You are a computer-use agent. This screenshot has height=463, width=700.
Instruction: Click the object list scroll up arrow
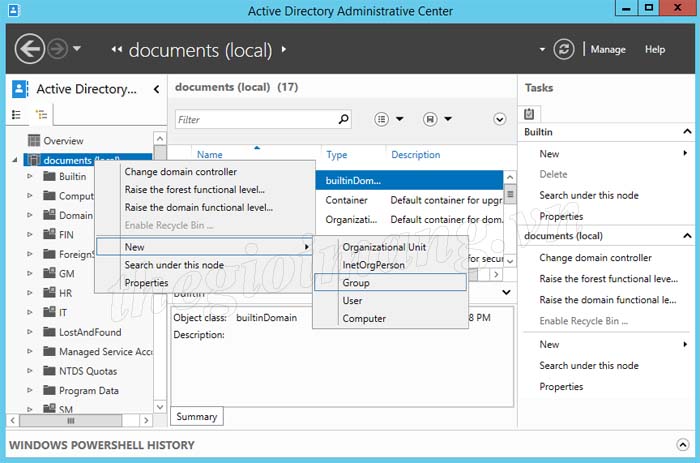[x=510, y=177]
